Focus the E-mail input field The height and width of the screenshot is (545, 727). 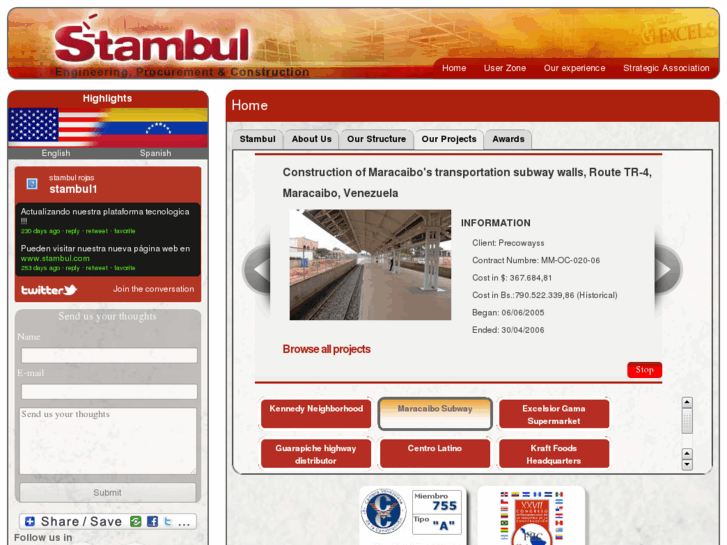(x=109, y=391)
